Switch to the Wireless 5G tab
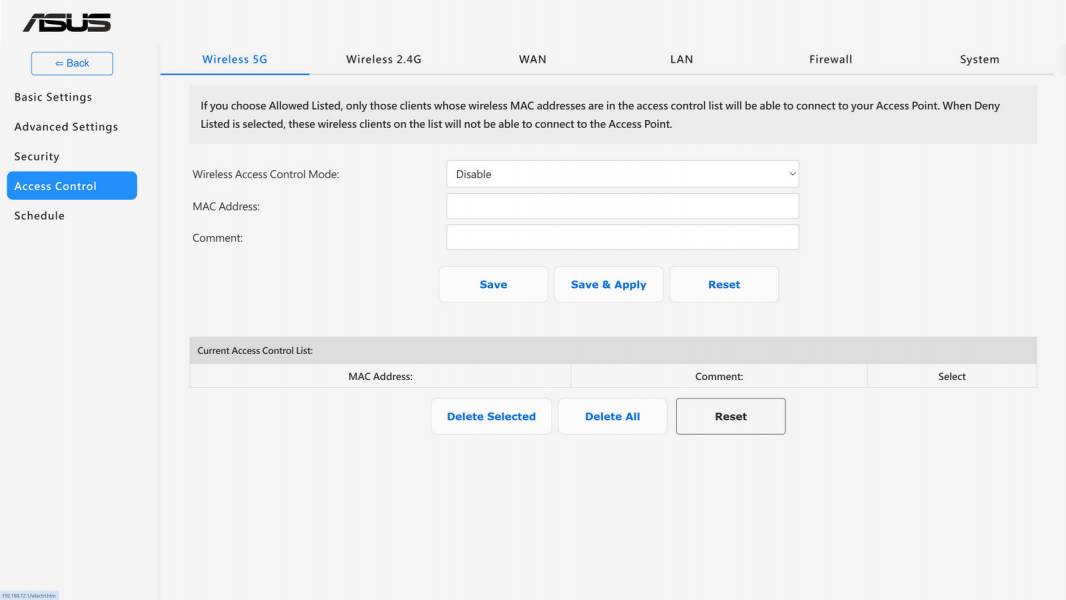Screen dimensions: 1066x600 coord(235,59)
